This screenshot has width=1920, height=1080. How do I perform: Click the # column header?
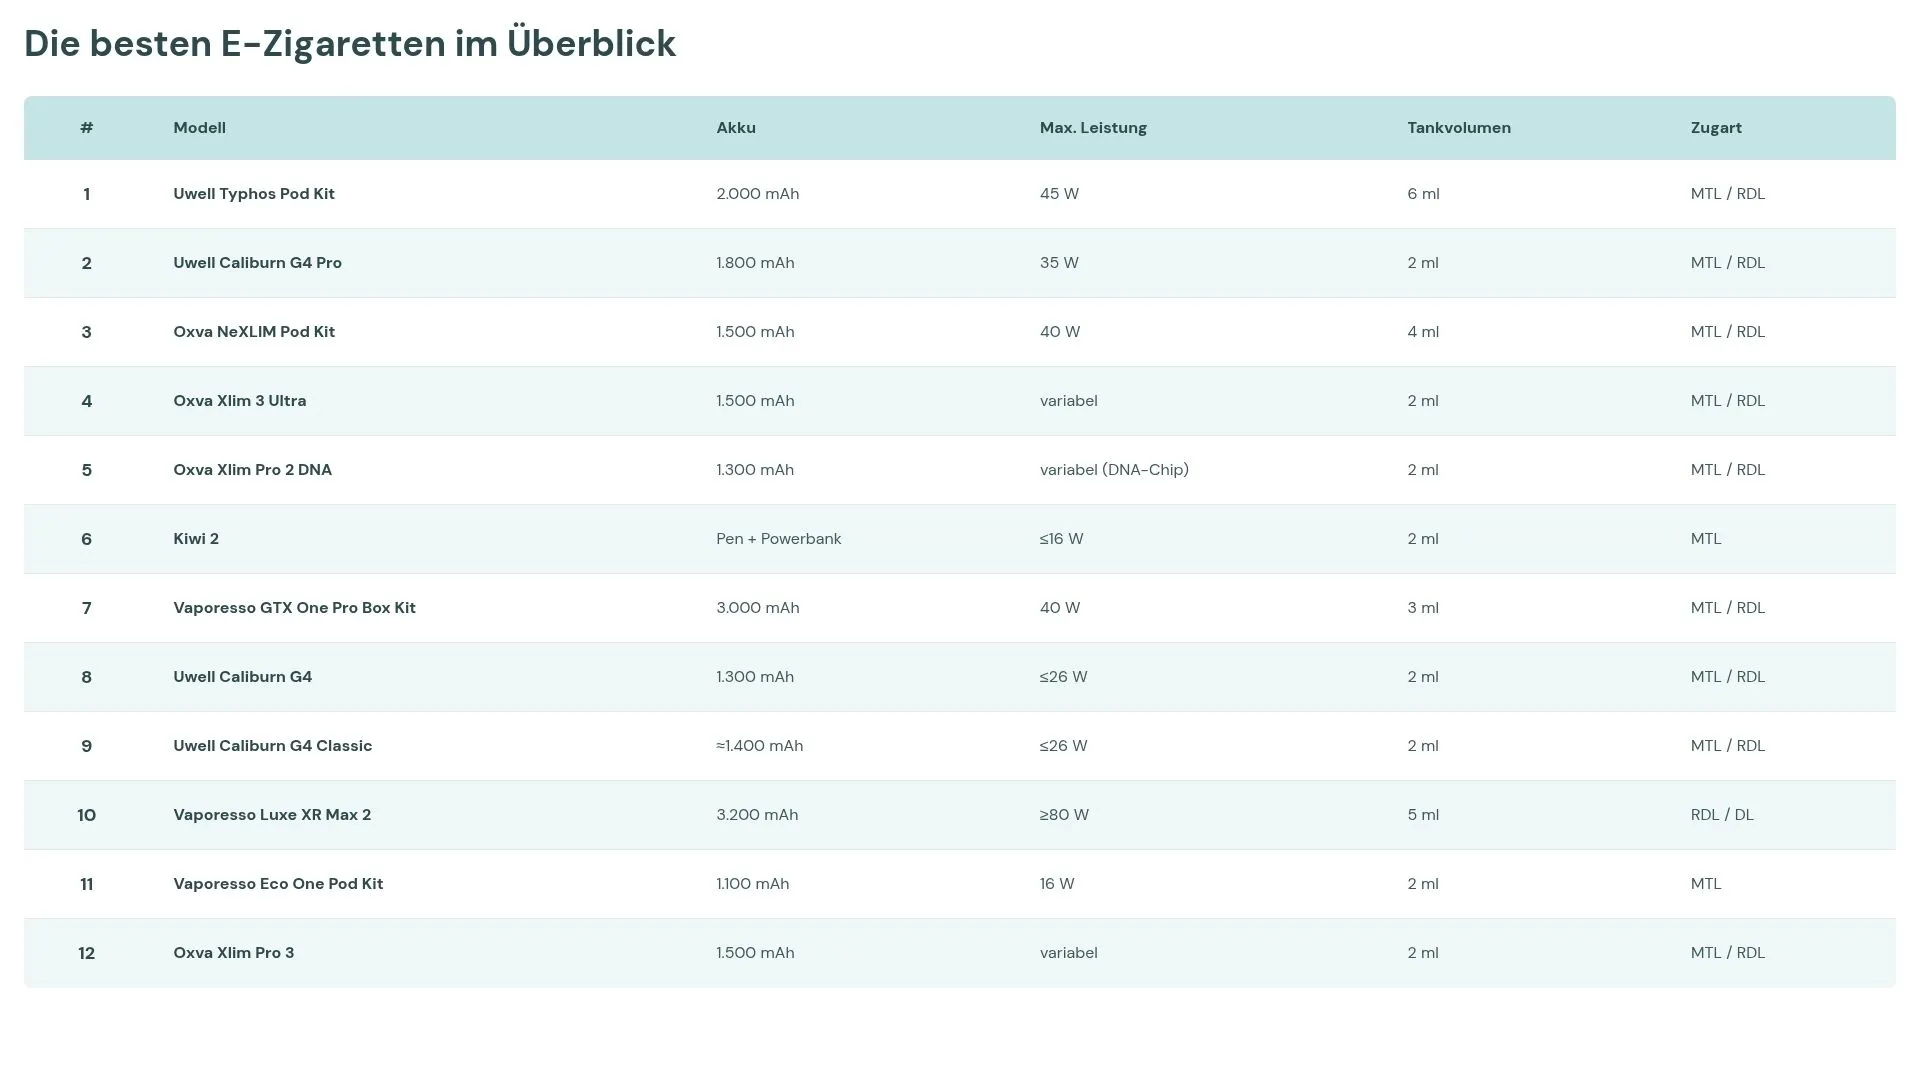click(87, 127)
